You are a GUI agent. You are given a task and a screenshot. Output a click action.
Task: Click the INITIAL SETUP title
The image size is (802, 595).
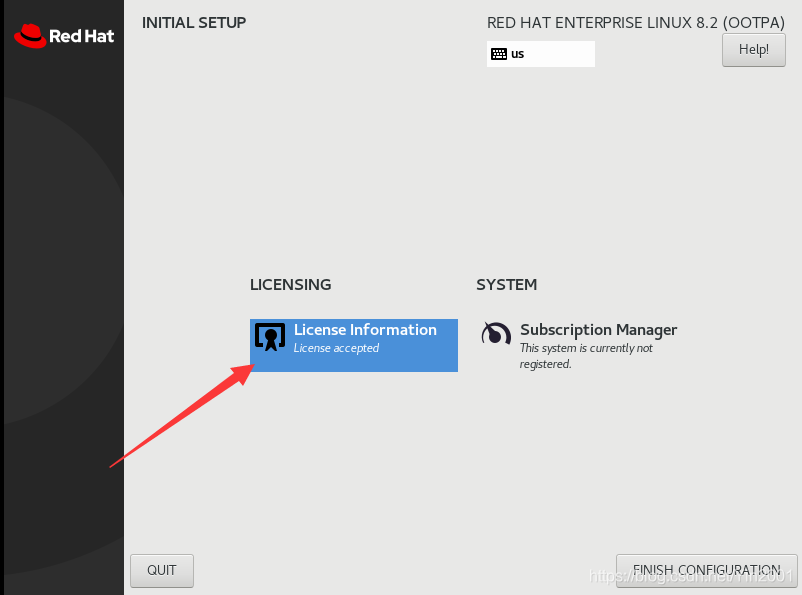[194, 23]
